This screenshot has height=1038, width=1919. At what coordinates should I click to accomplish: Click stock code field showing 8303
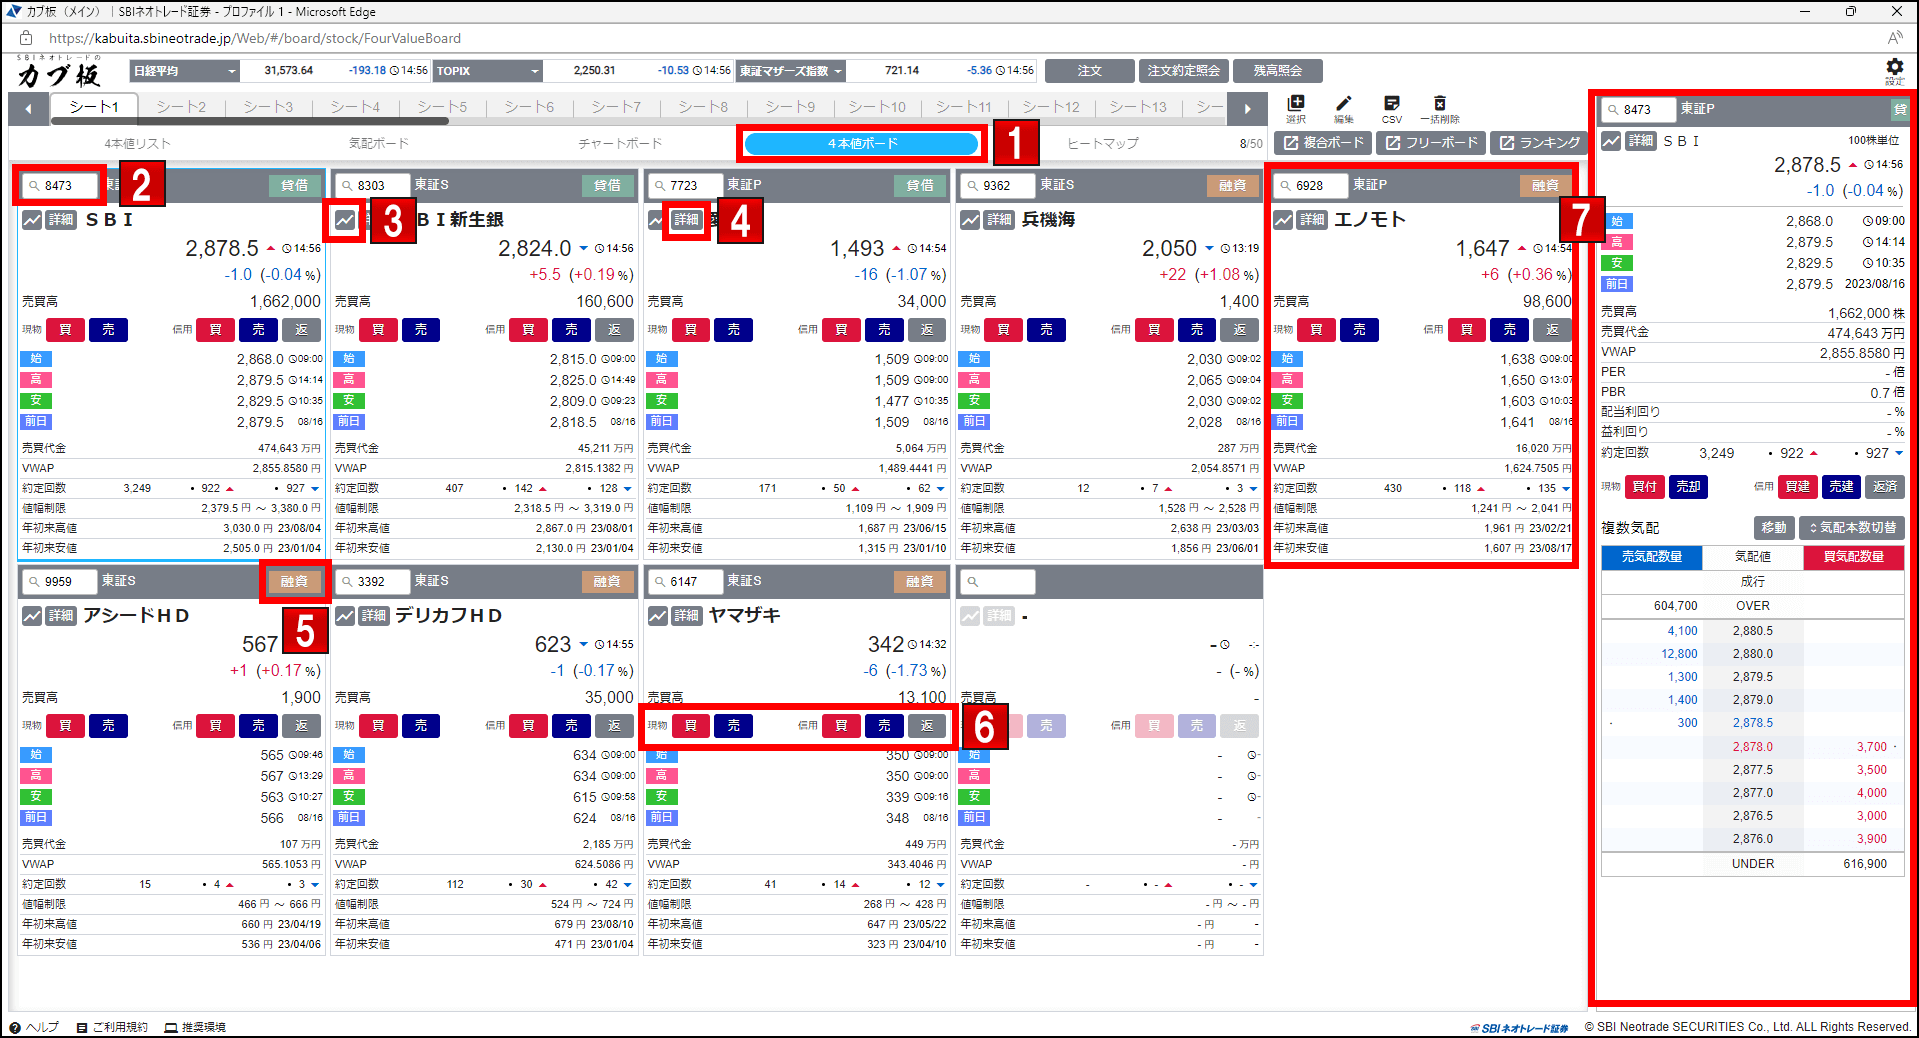click(x=373, y=185)
